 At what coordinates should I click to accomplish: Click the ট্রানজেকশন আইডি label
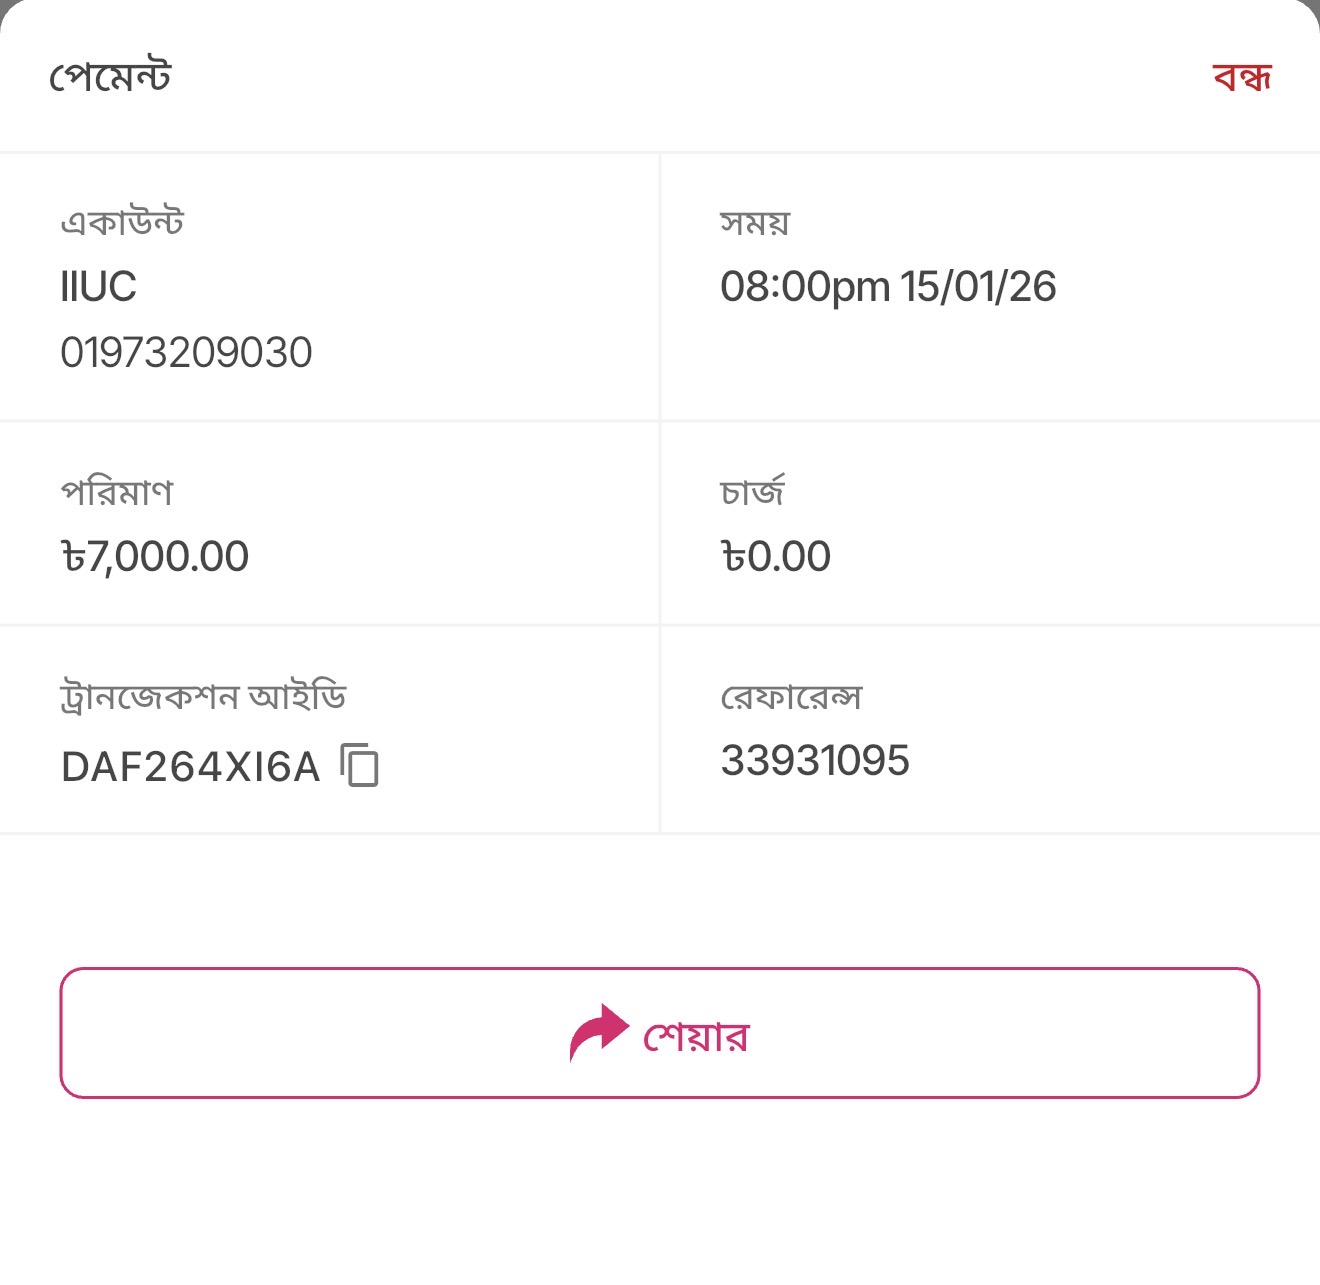[x=203, y=696]
